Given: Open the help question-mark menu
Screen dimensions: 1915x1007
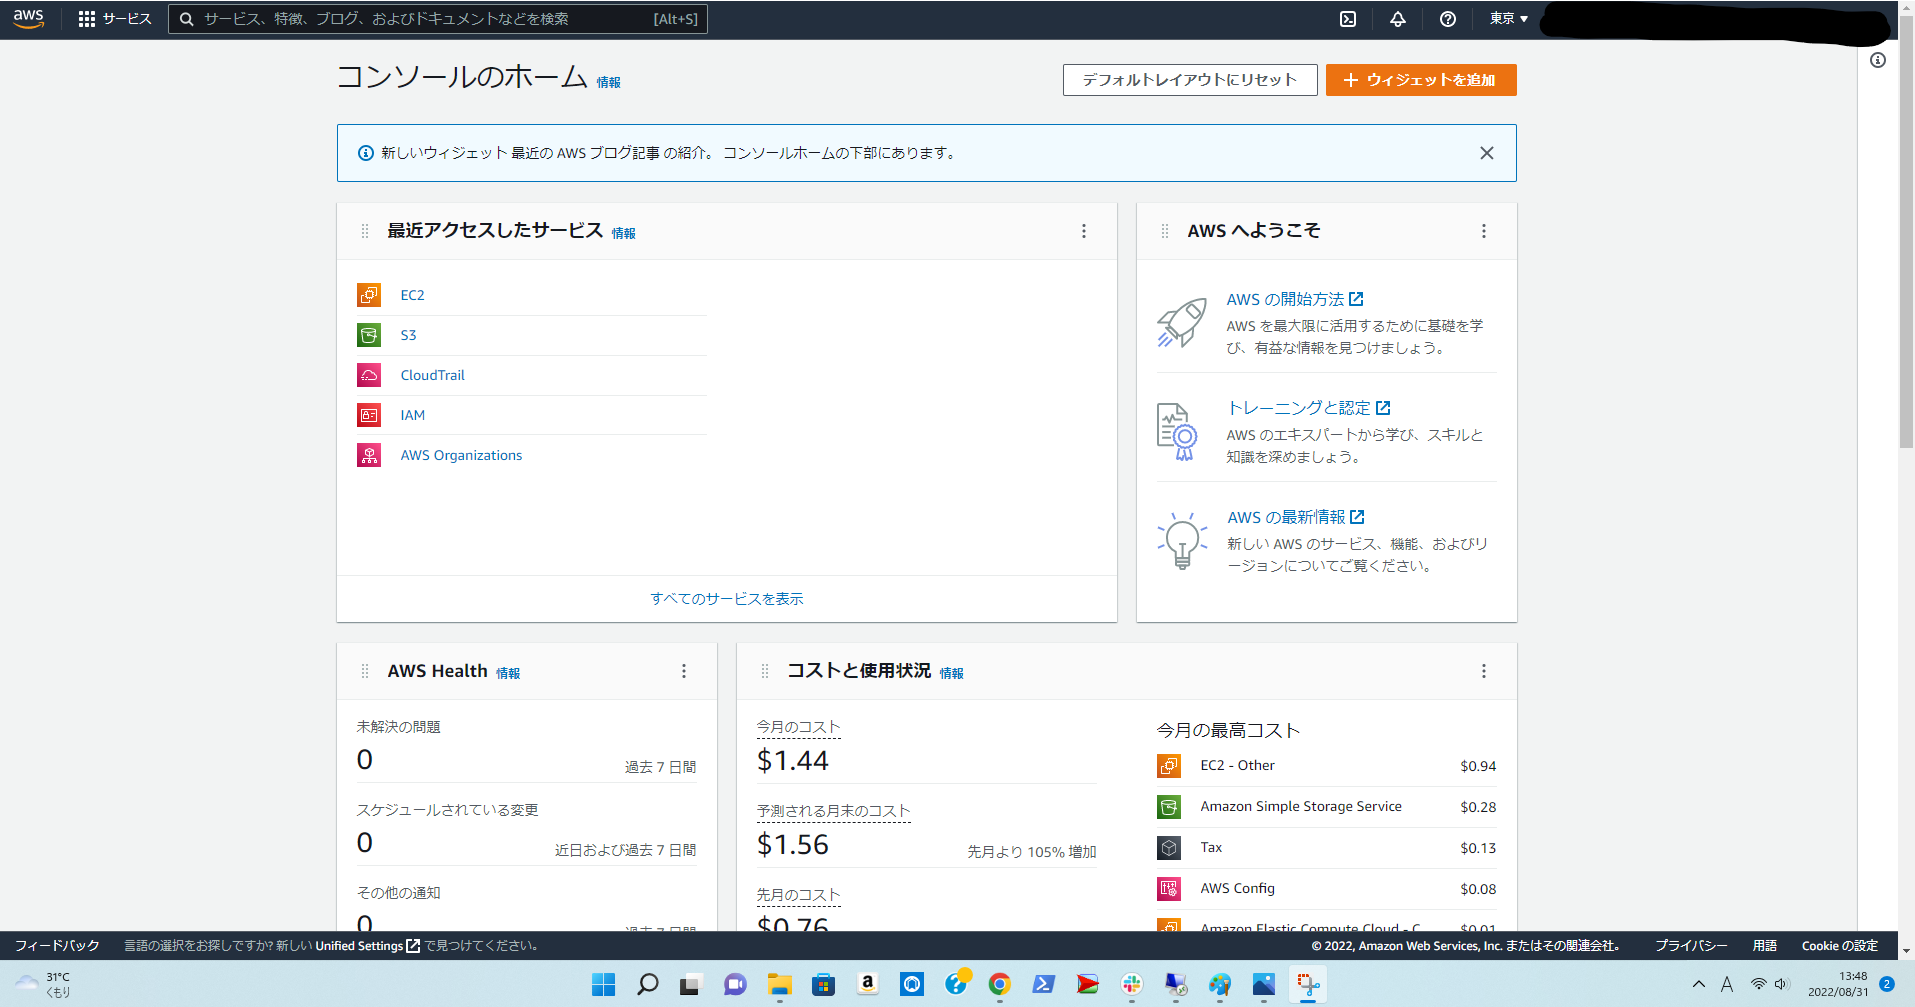Looking at the screenshot, I should click(1448, 19).
